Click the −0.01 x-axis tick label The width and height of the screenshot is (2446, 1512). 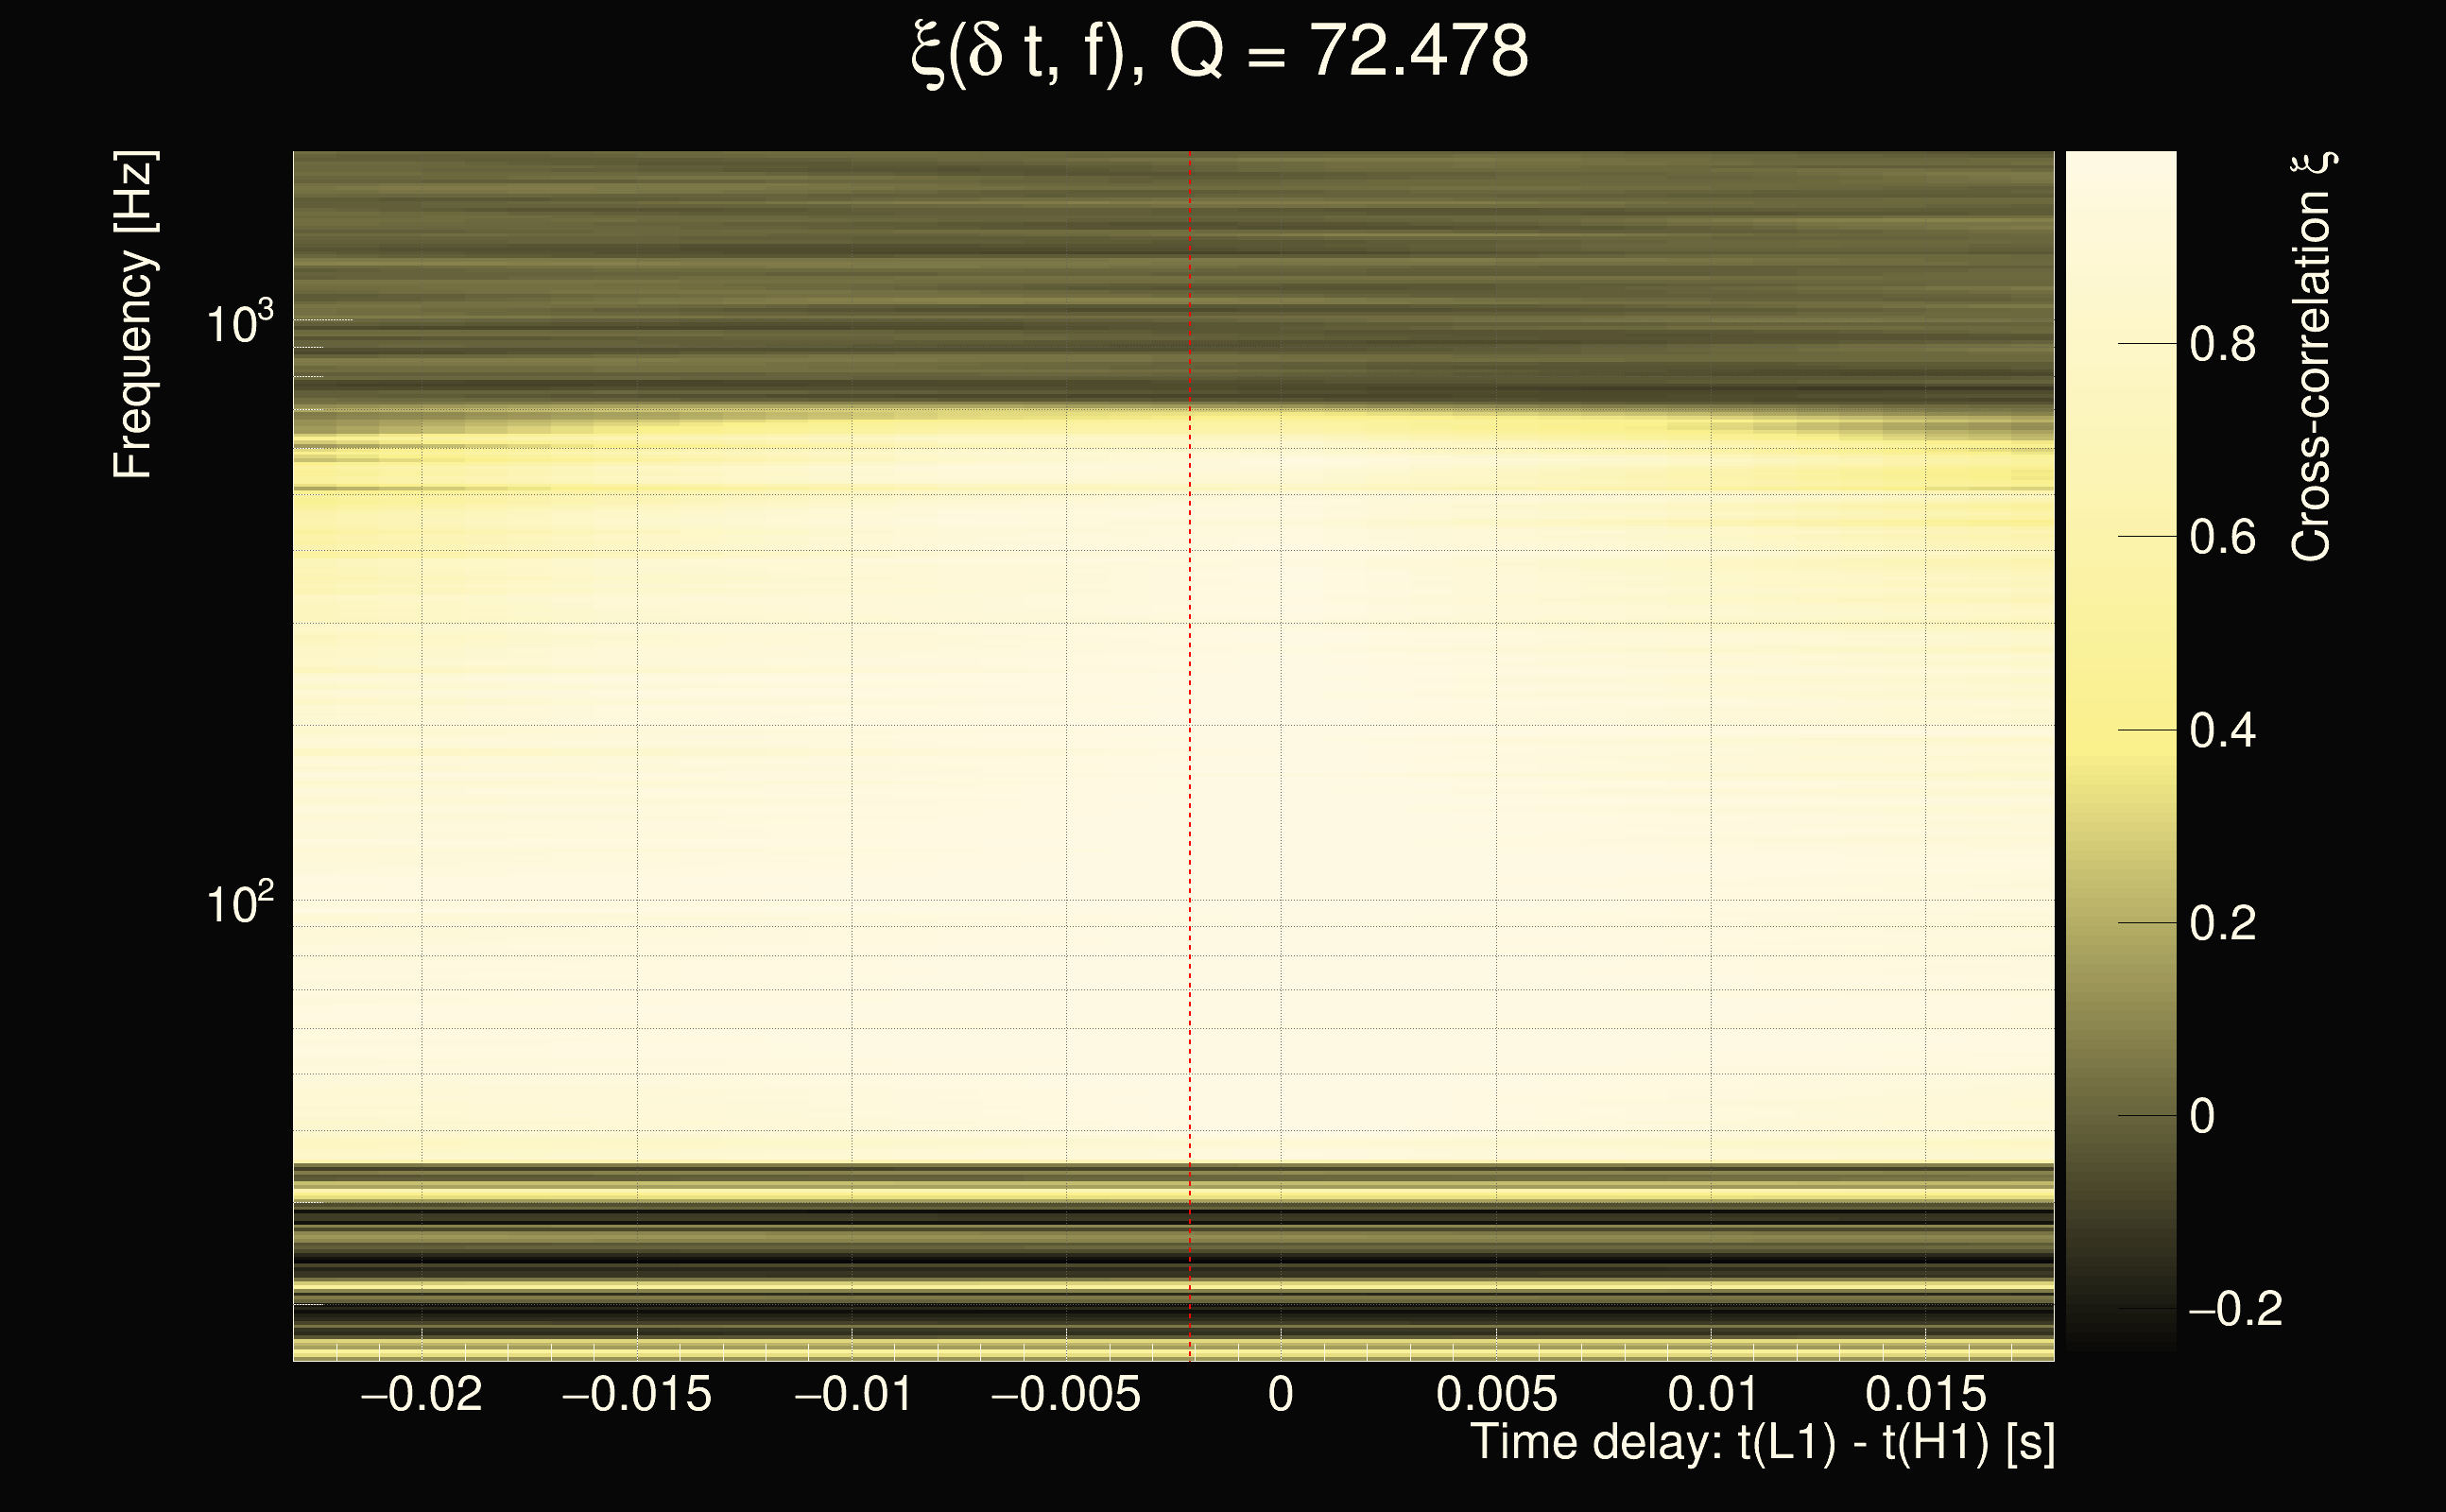[853, 1394]
